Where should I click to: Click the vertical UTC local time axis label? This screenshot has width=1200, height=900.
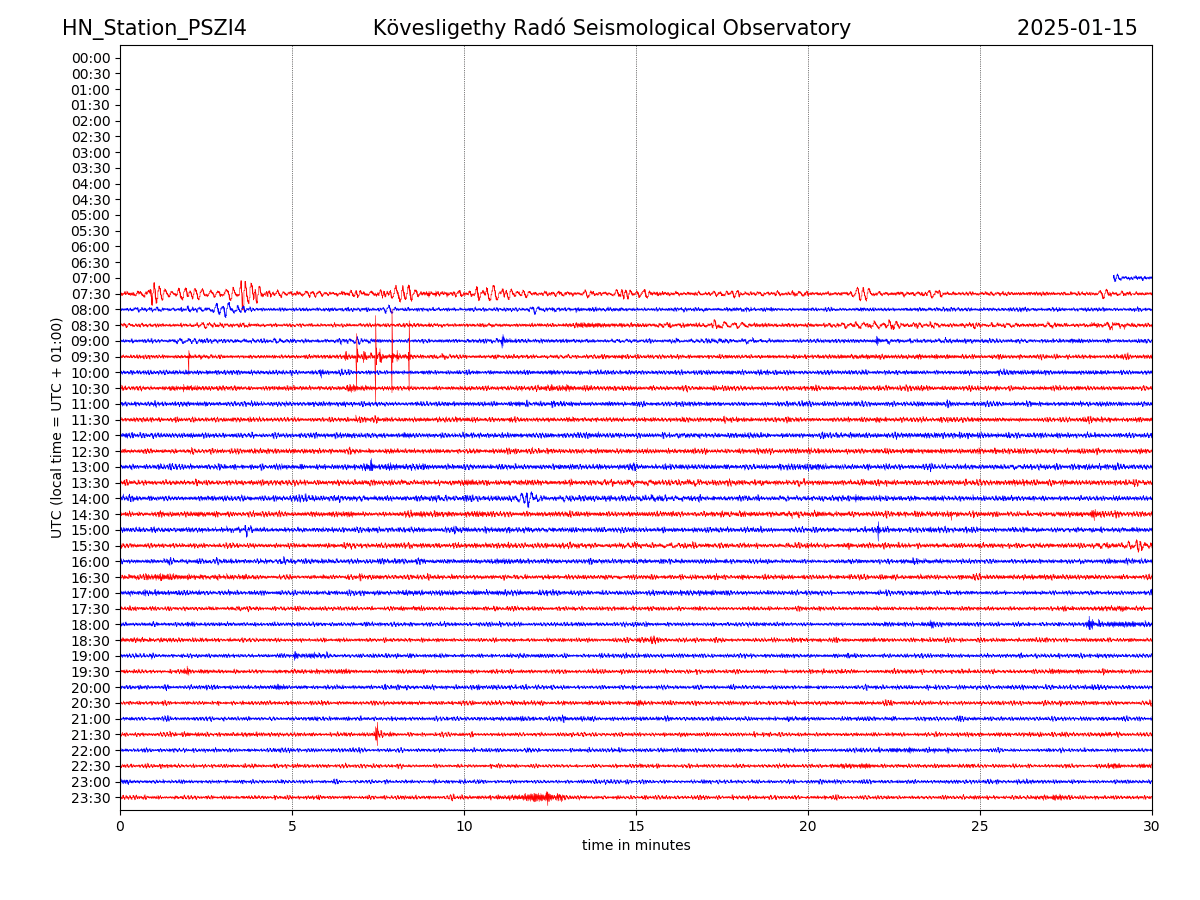57,427
